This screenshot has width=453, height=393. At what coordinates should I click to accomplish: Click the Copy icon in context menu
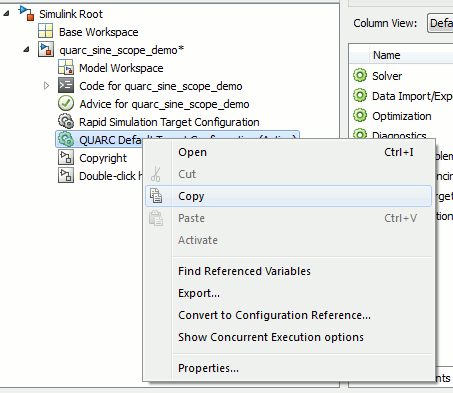156,196
